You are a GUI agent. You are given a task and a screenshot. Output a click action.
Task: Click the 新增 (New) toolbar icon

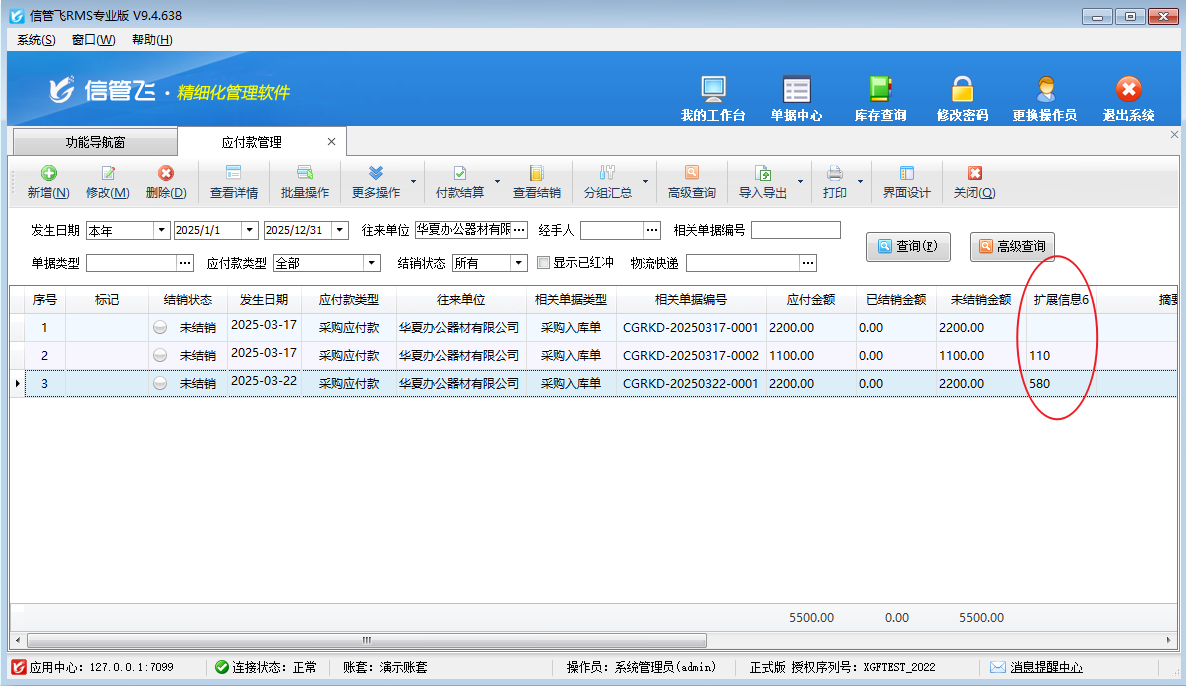(48, 174)
